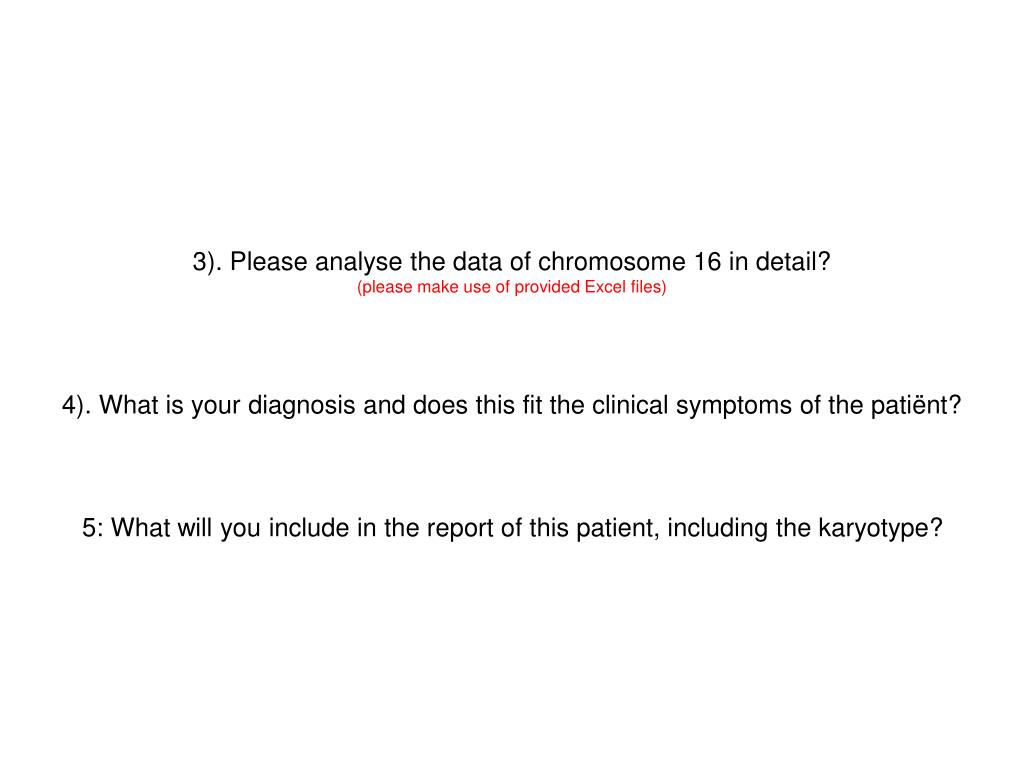Image resolution: width=1024 pixels, height=768 pixels.
Task: Click the "5:" question number
Action: pyautogui.click(x=93, y=528)
